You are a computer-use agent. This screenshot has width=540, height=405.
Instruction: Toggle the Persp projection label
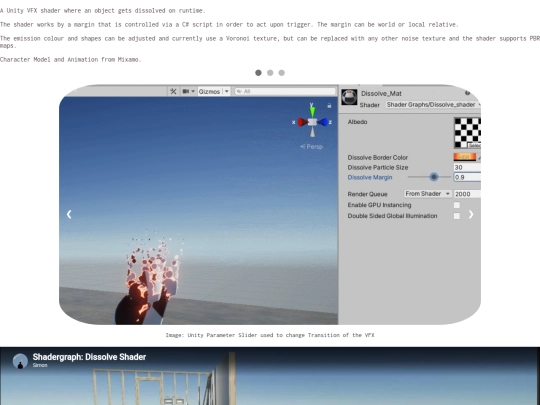pyautogui.click(x=311, y=147)
